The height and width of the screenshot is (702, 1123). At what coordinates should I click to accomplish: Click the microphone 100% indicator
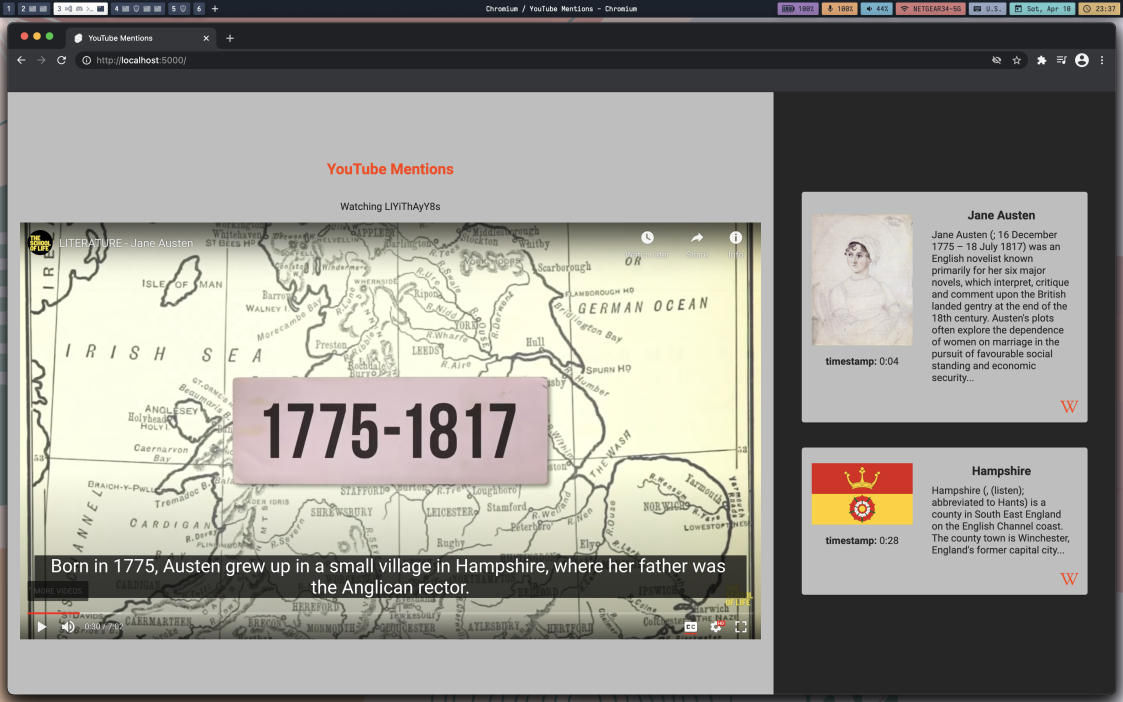(839, 9)
